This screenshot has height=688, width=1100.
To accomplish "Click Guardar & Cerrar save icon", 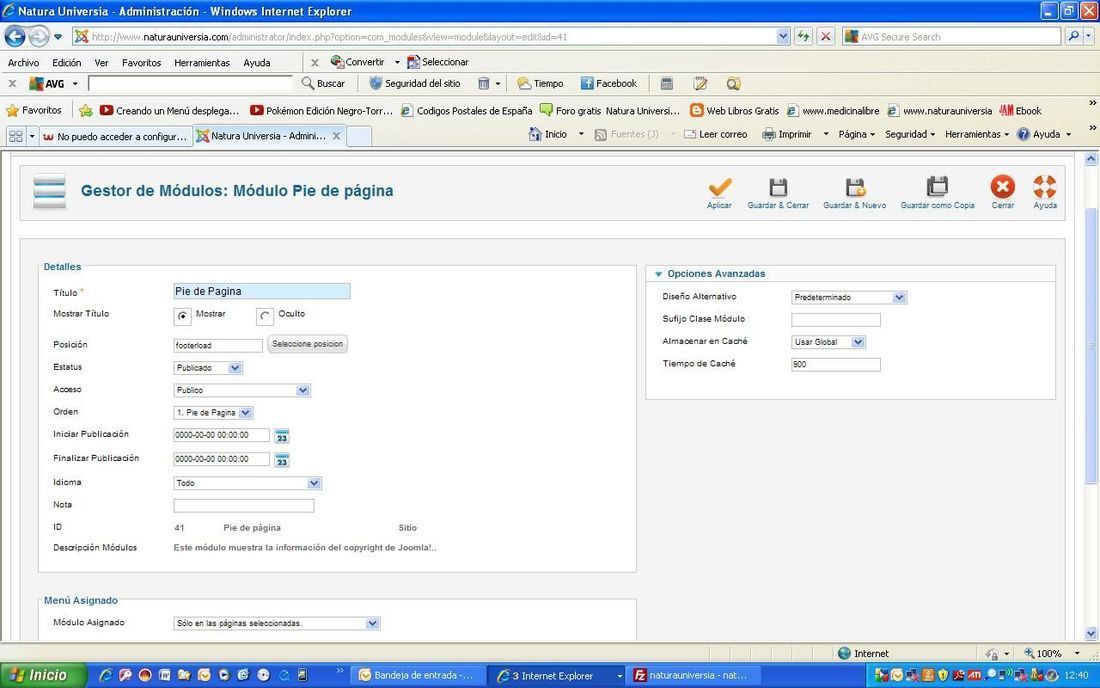I will tap(778, 187).
